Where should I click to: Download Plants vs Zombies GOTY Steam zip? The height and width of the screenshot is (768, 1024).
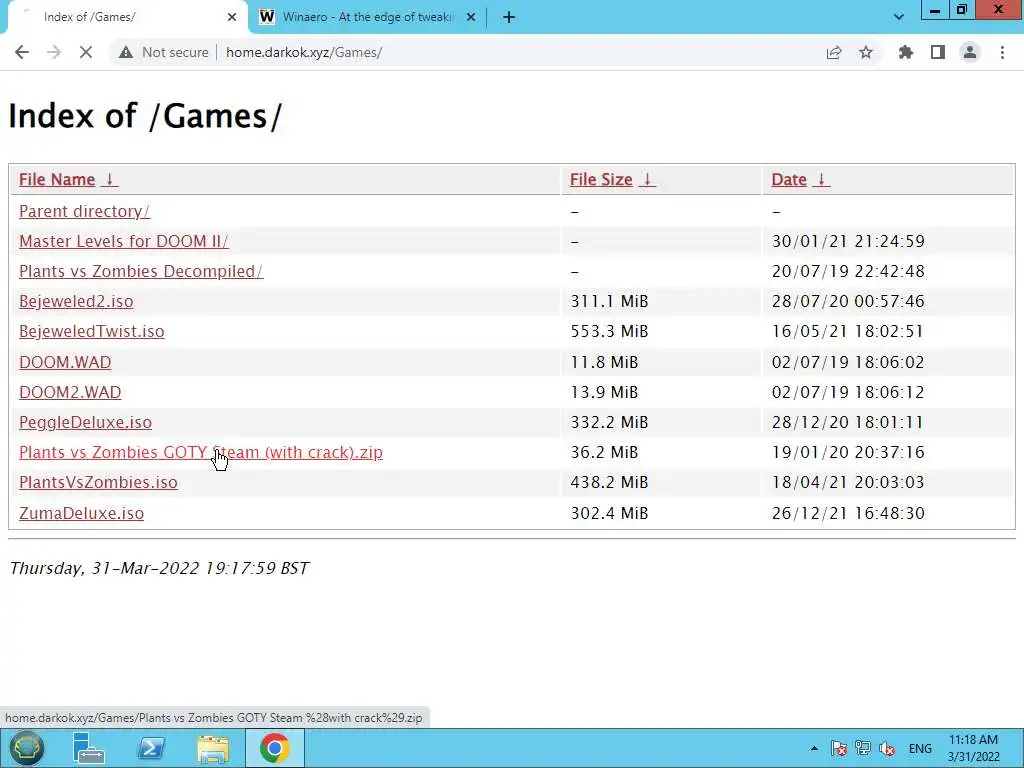click(x=200, y=452)
